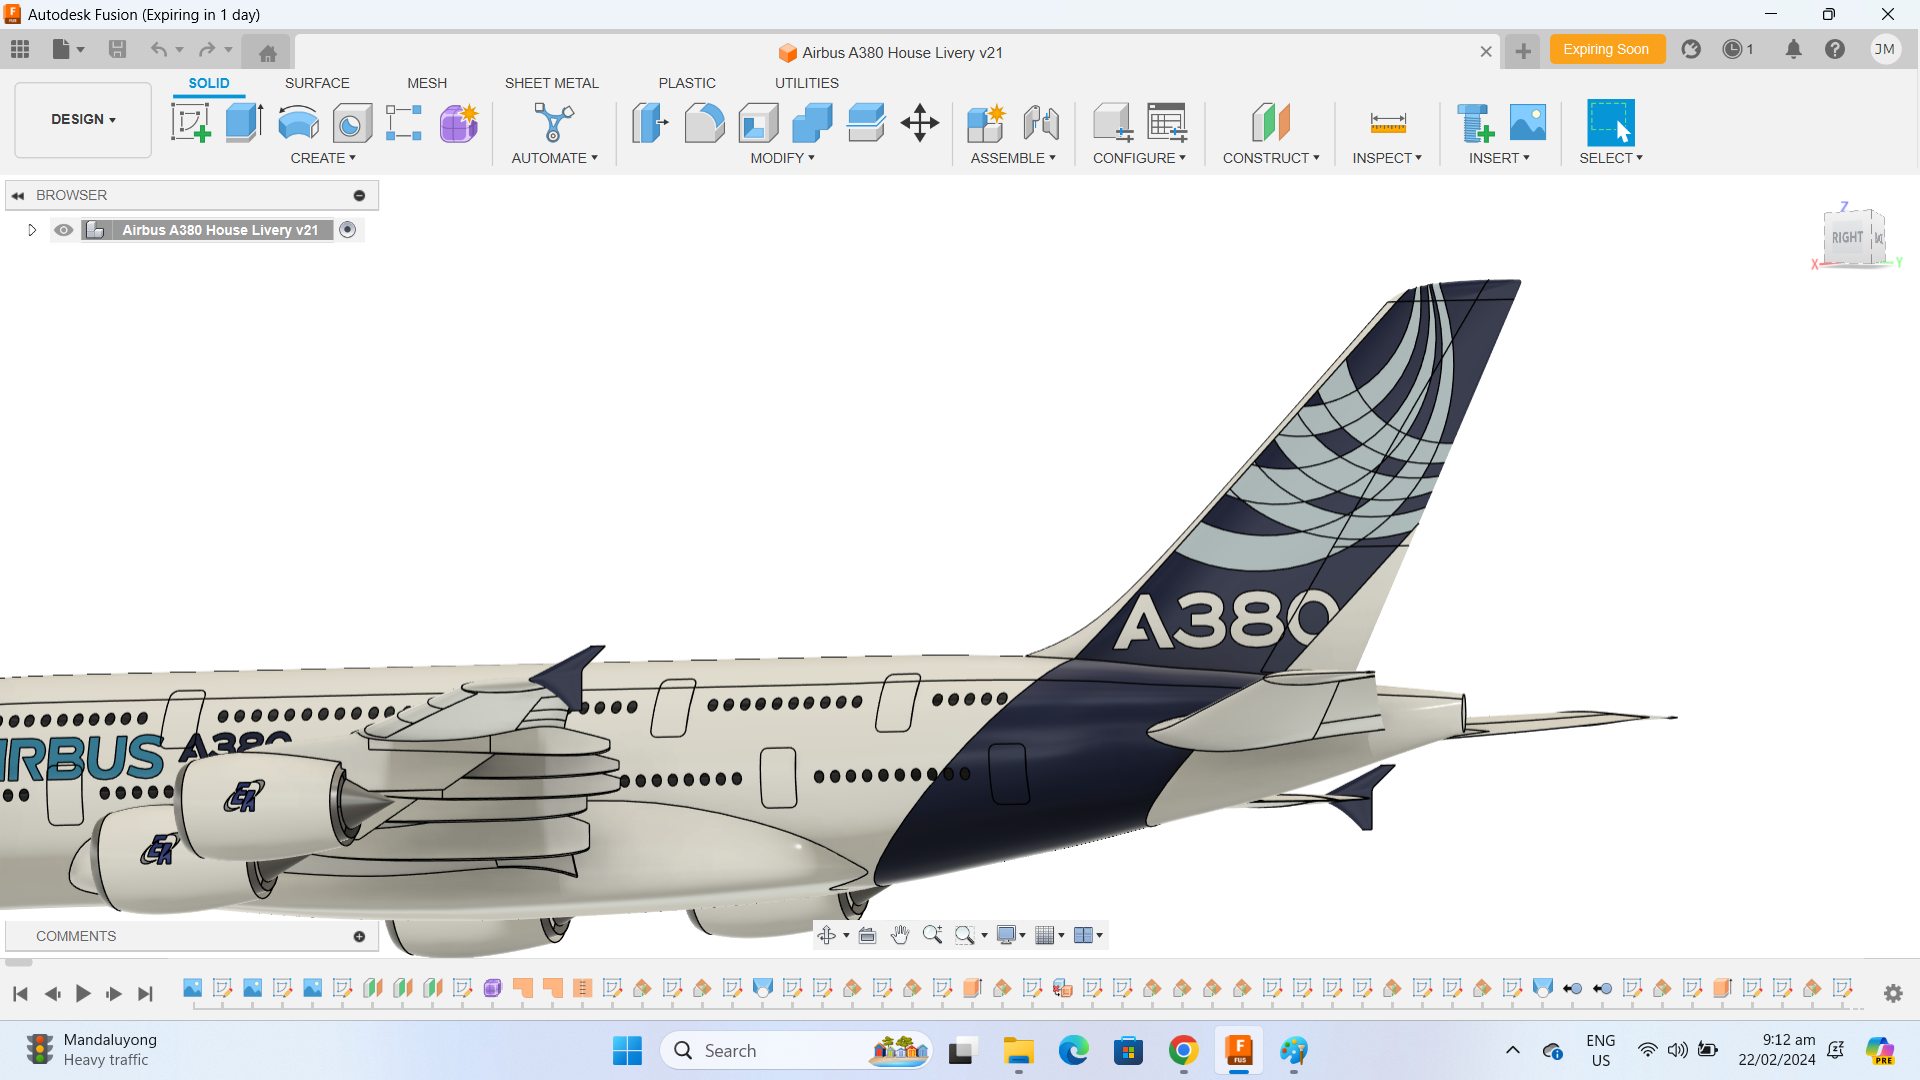Switch to the SHEET METAL tab
This screenshot has height=1080, width=1920.
(x=552, y=83)
